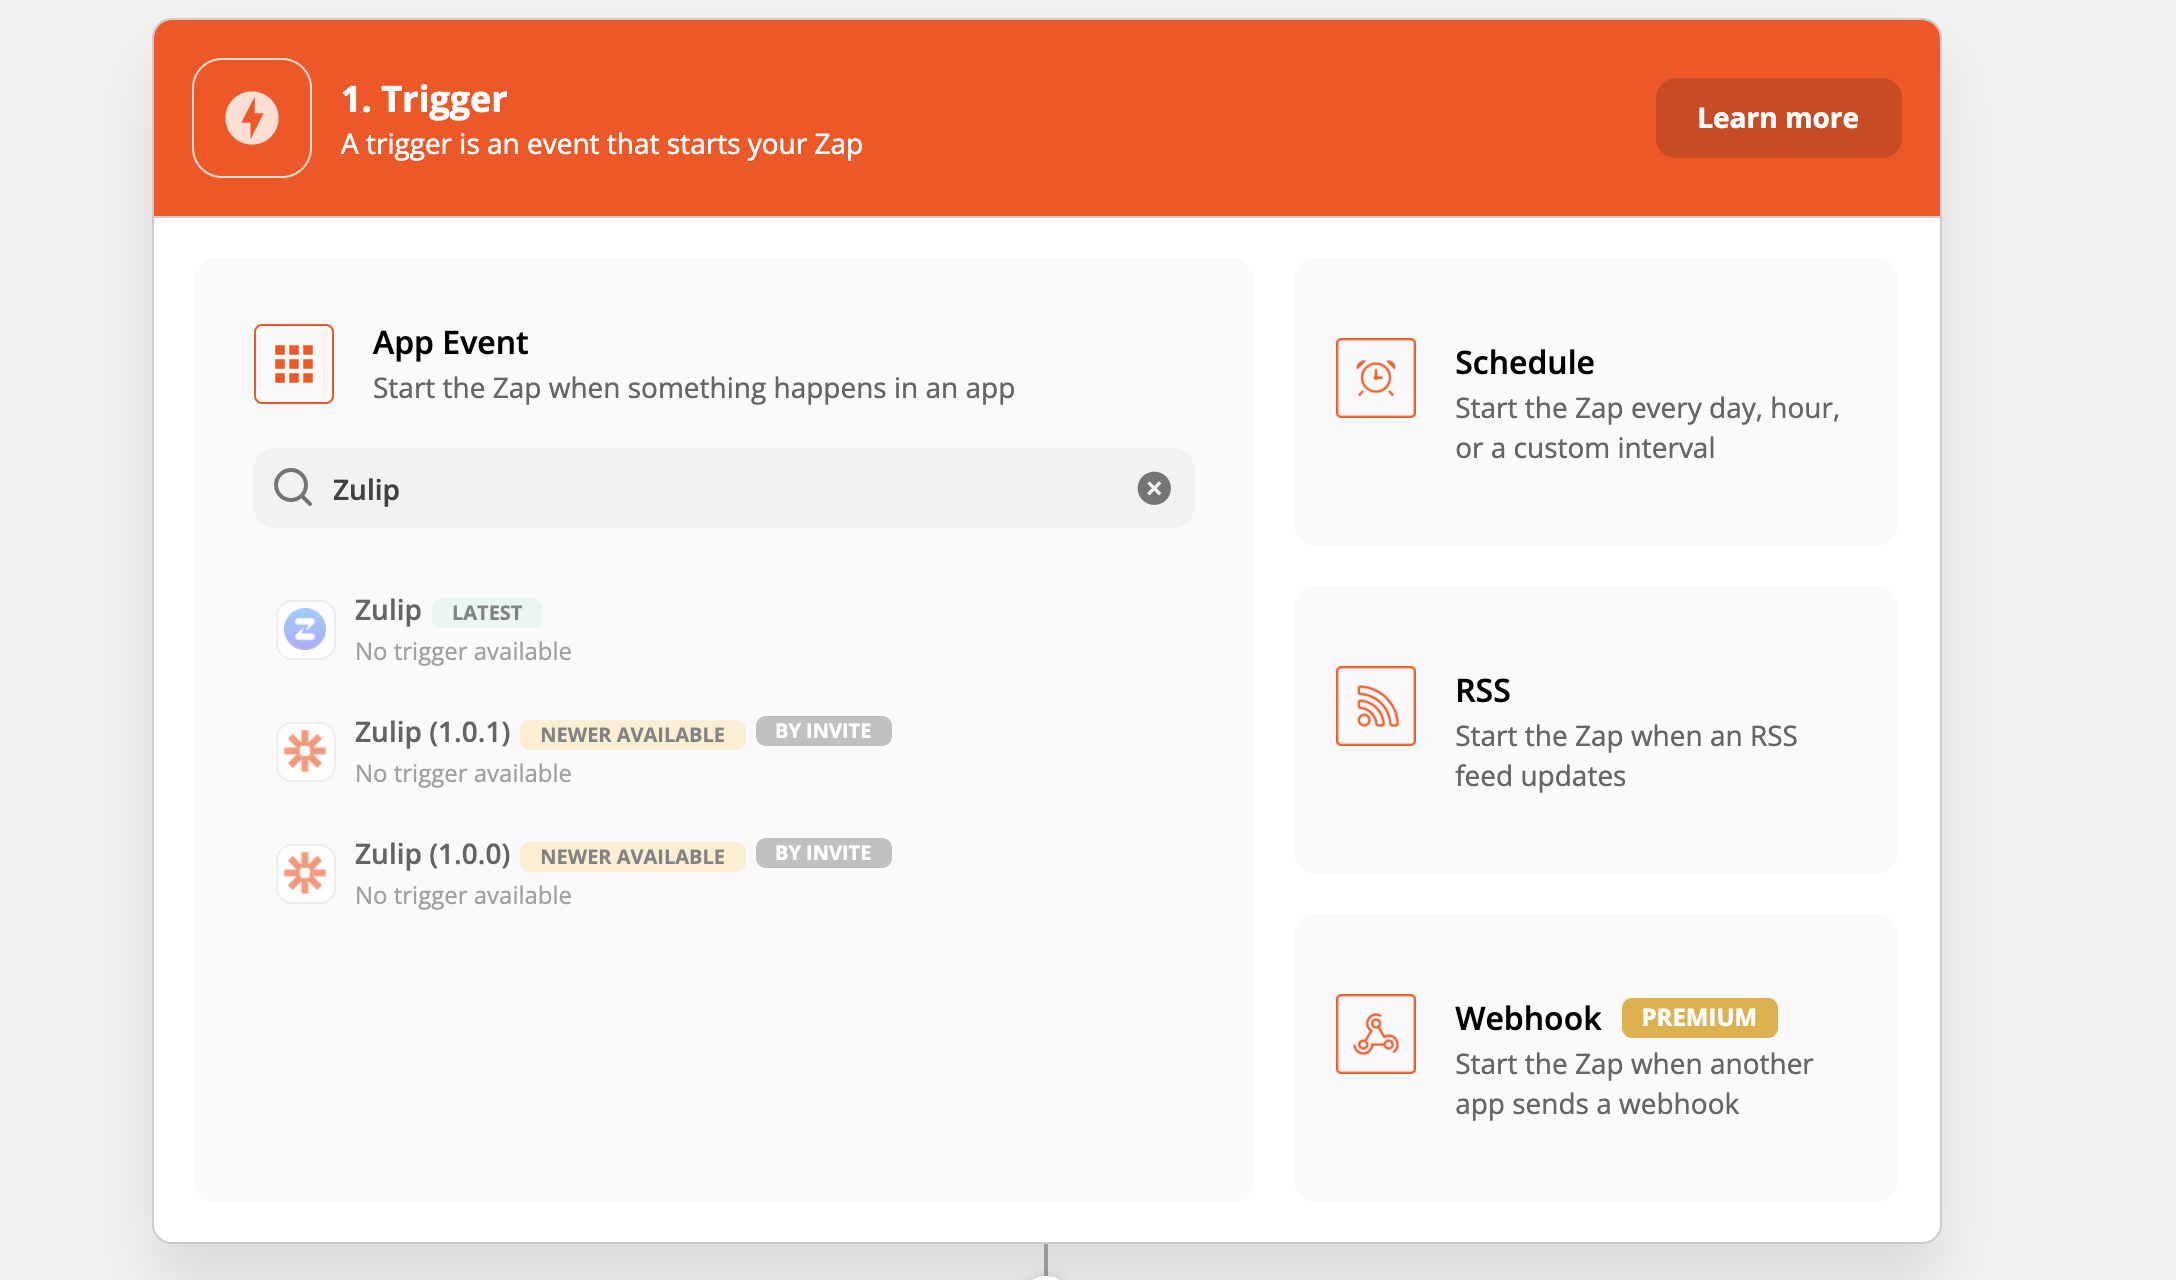Click the LATEST badge next to Zulip

(x=487, y=612)
